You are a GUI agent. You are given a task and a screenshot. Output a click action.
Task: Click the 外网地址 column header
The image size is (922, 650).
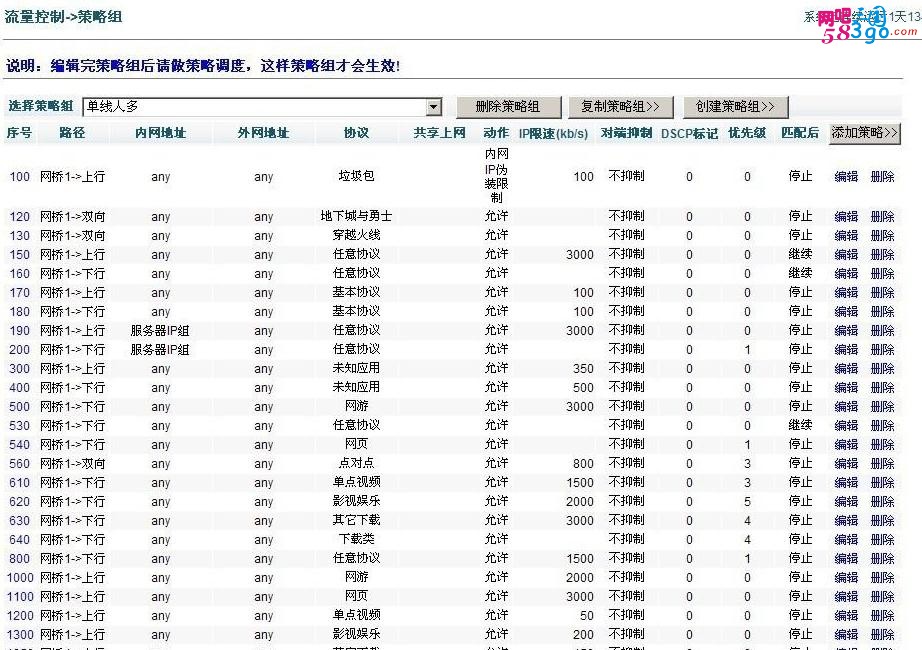click(263, 133)
